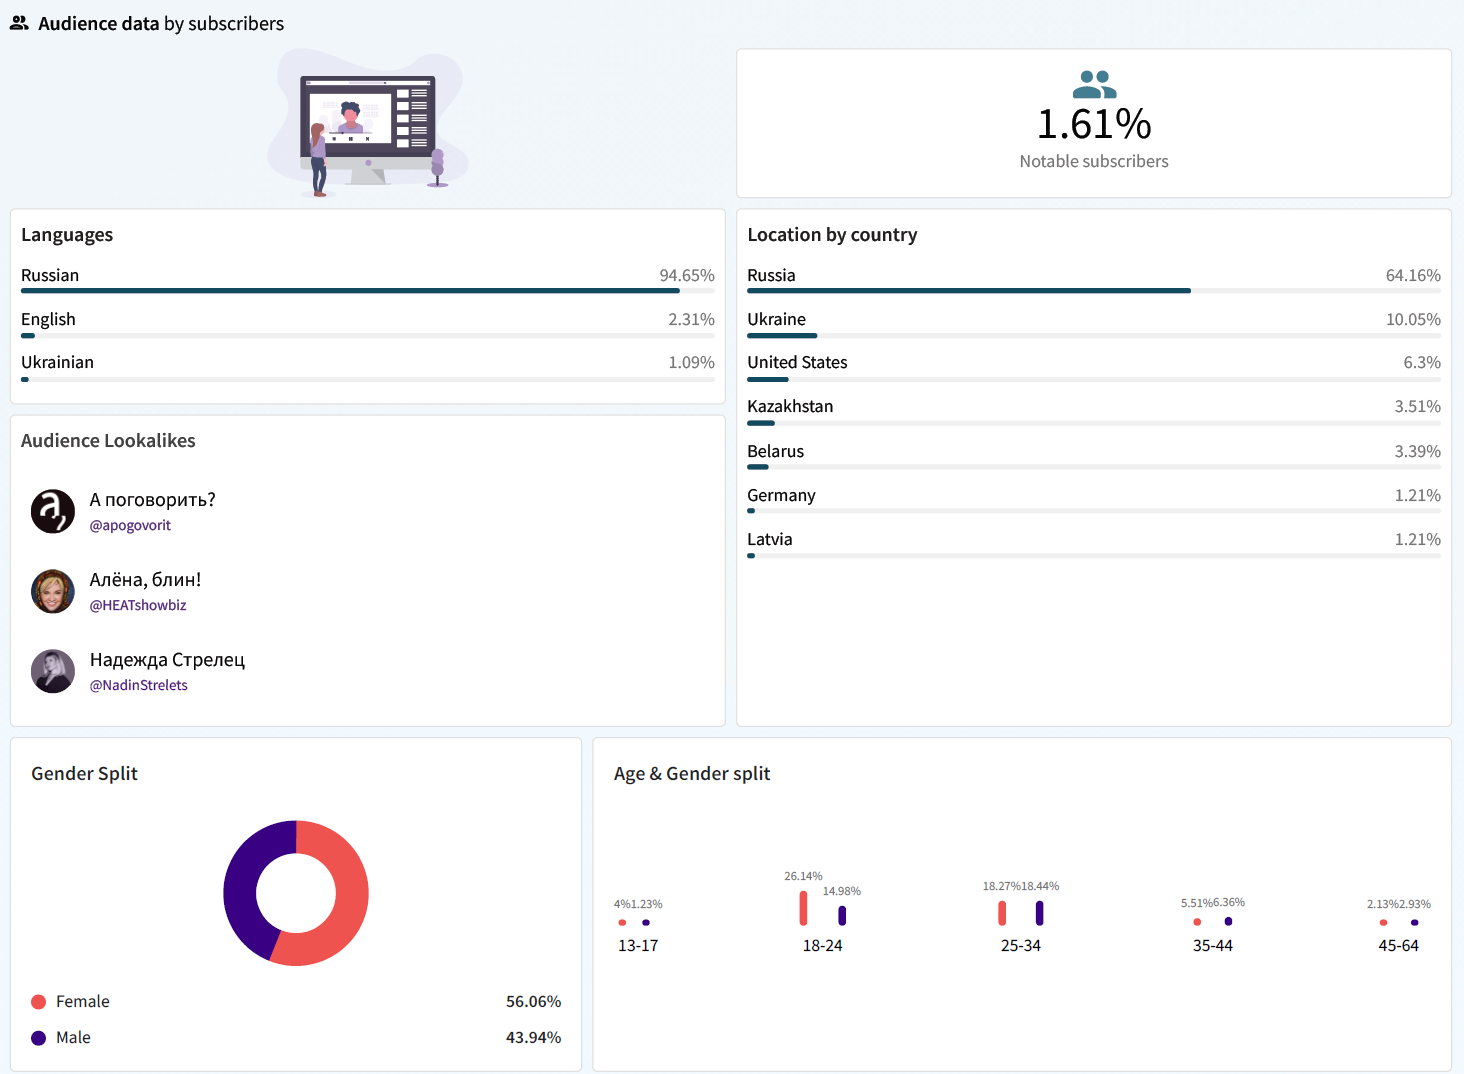Click the Russia country progress bar
1464x1074 pixels.
tap(968, 291)
